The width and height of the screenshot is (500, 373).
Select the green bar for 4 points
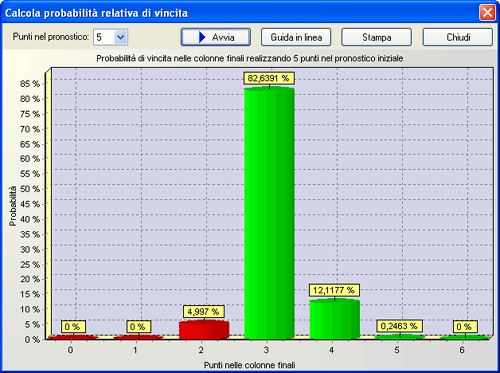pyautogui.click(x=335, y=319)
